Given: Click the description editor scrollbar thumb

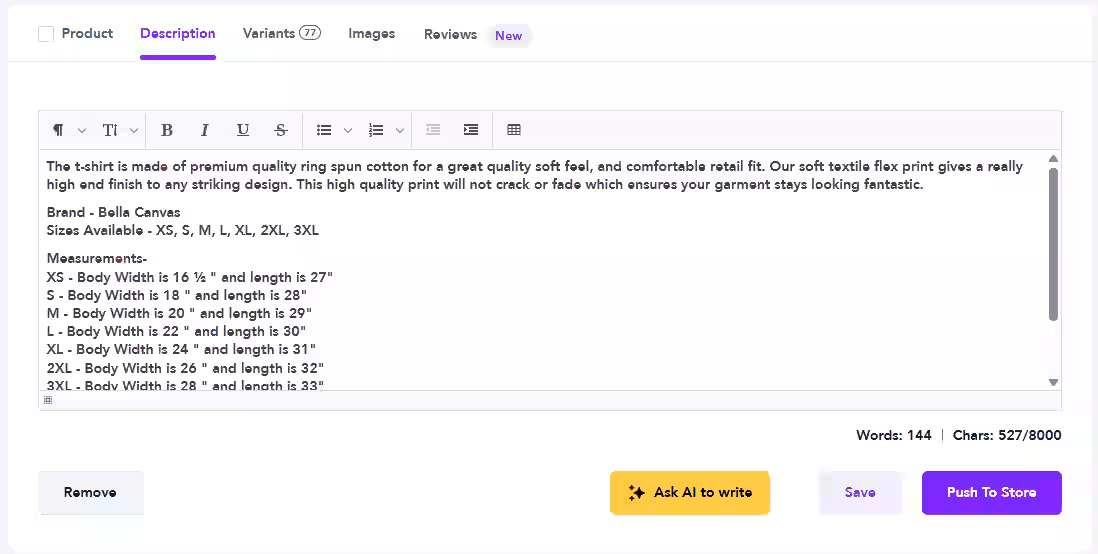Looking at the screenshot, I should tap(1053, 244).
